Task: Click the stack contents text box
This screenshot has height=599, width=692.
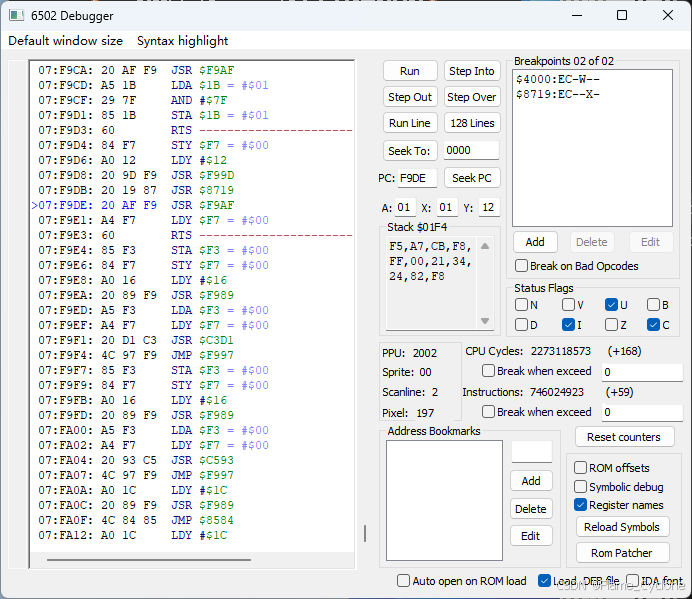Action: pyautogui.click(x=432, y=283)
